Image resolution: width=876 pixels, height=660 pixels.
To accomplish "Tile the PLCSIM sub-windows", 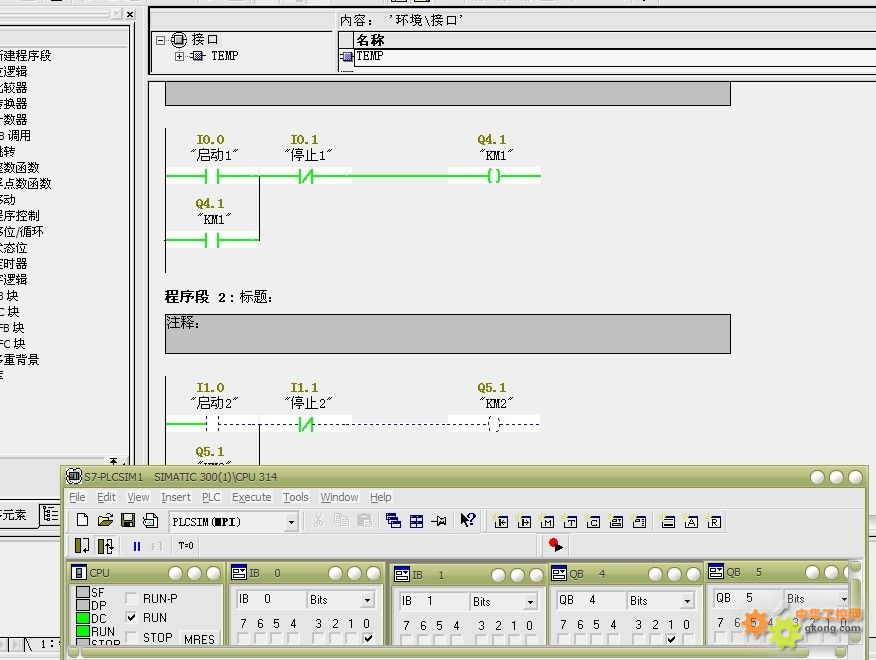I will click(416, 521).
